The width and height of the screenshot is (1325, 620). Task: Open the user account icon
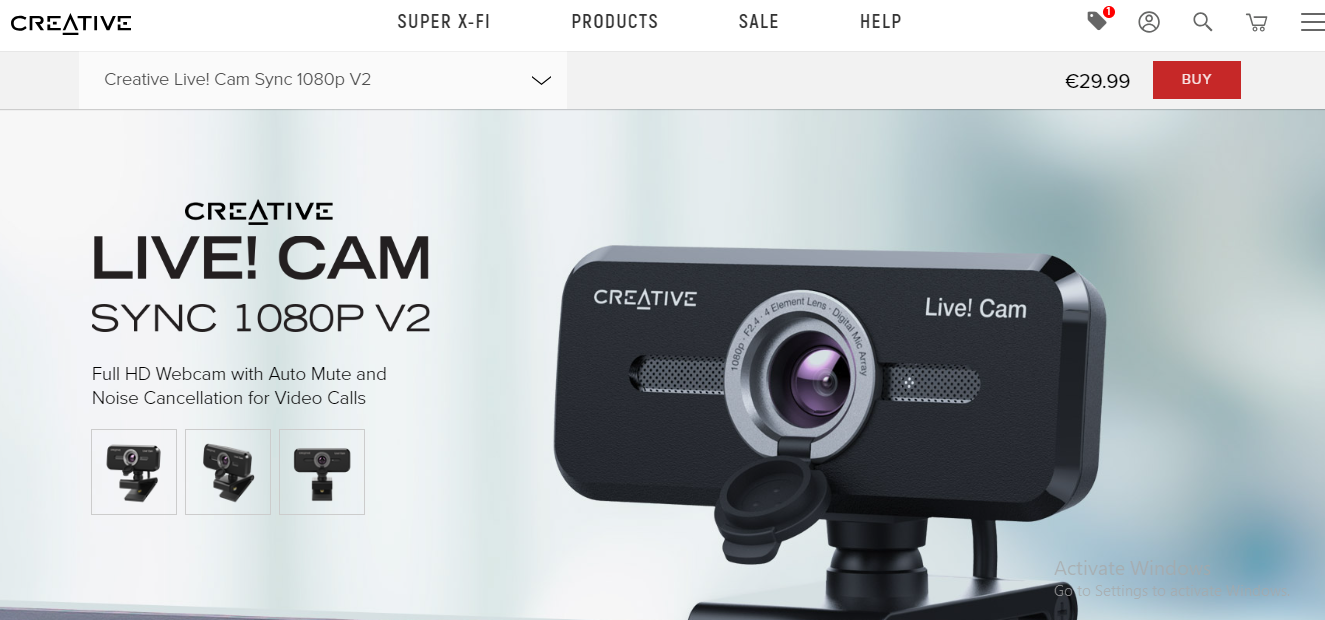[x=1149, y=22]
